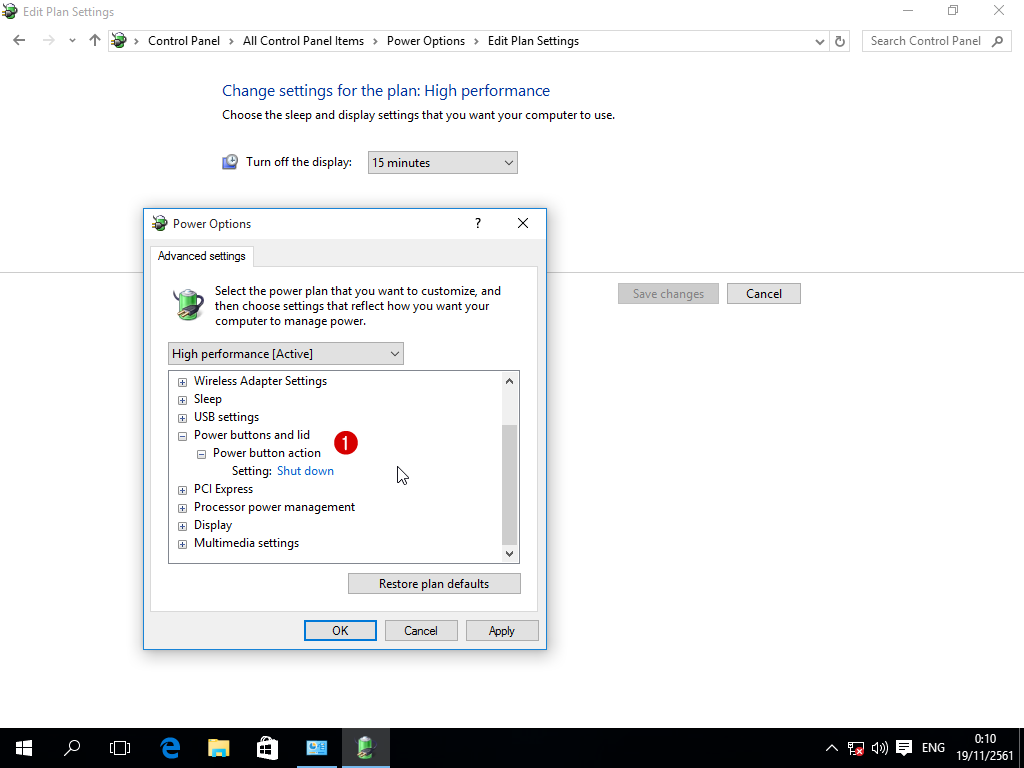
Task: Open Microsoft Edge from the taskbar
Action: (170, 747)
